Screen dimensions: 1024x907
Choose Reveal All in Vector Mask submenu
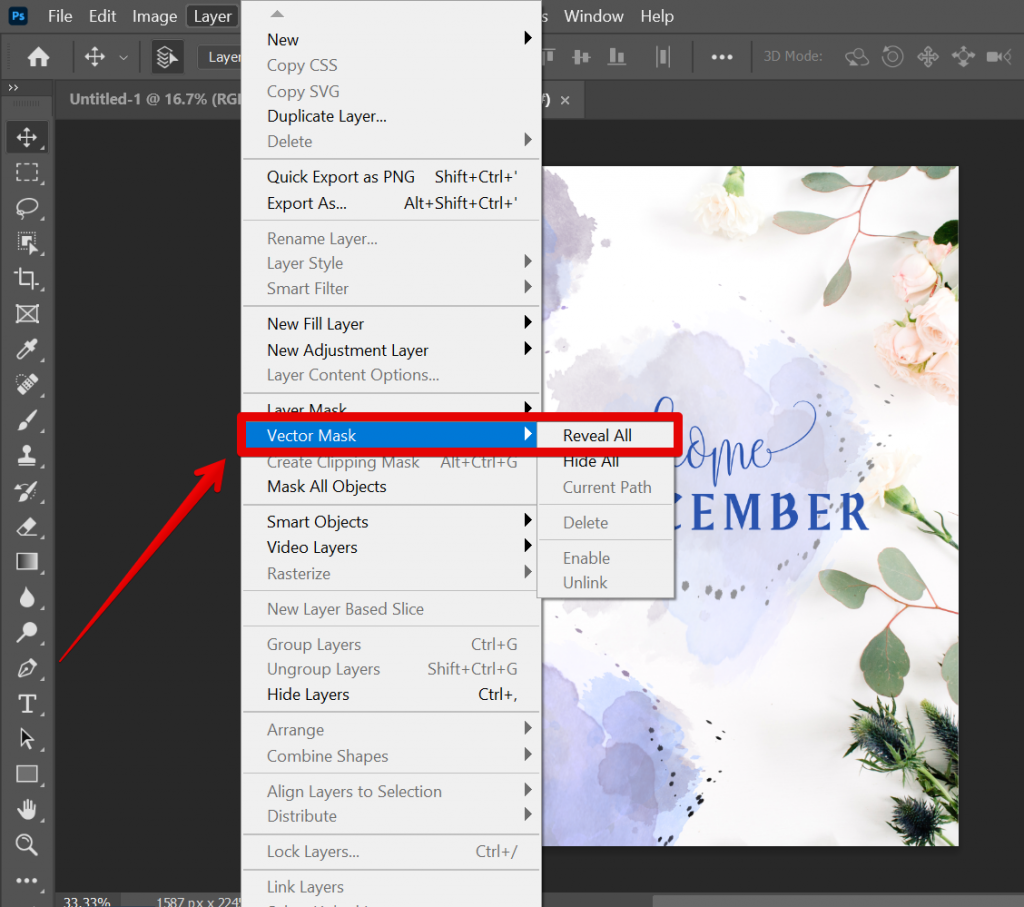point(597,435)
